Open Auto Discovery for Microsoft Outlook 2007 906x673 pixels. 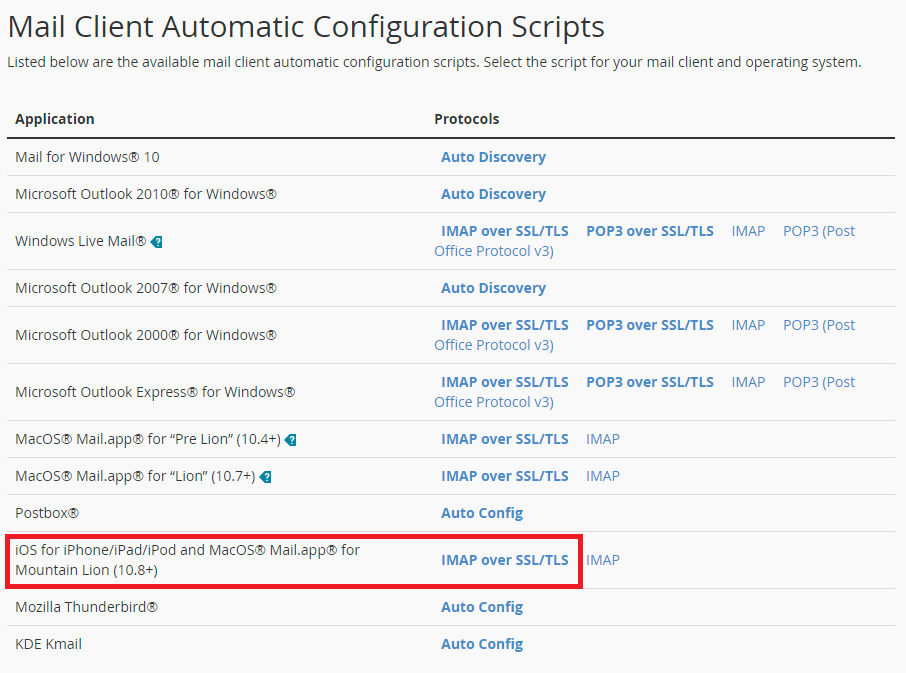point(493,288)
